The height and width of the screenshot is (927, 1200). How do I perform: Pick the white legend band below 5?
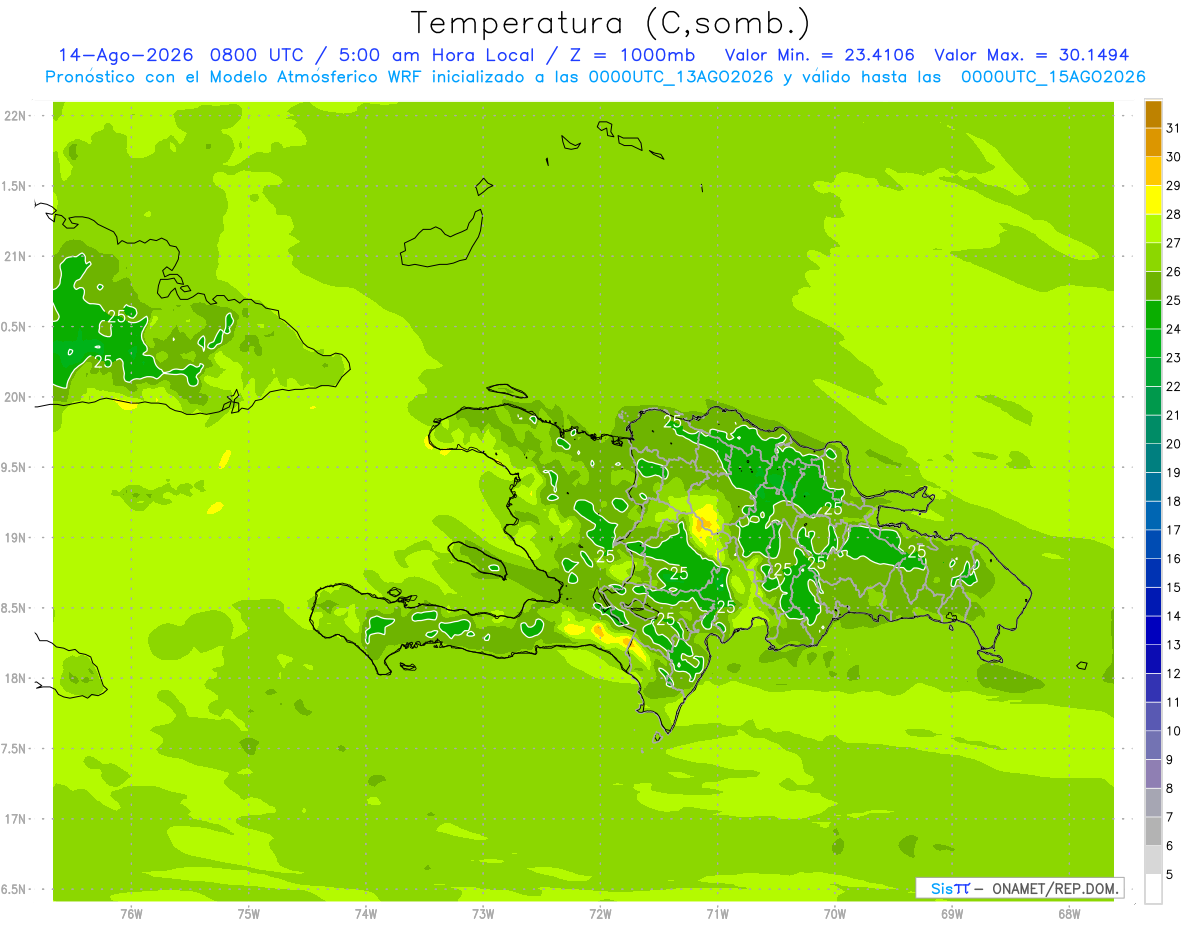point(1153,888)
